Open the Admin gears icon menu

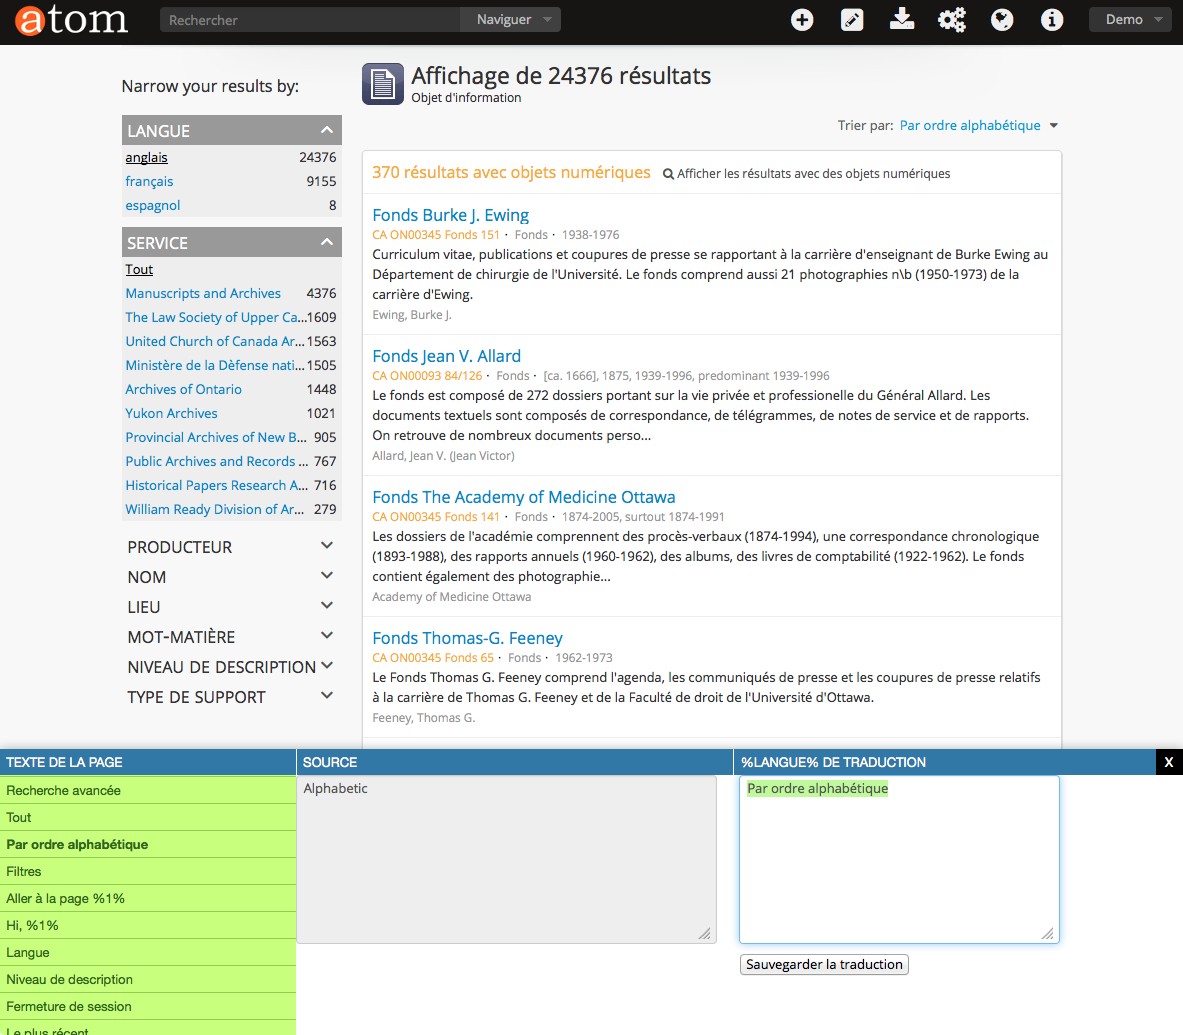point(951,20)
